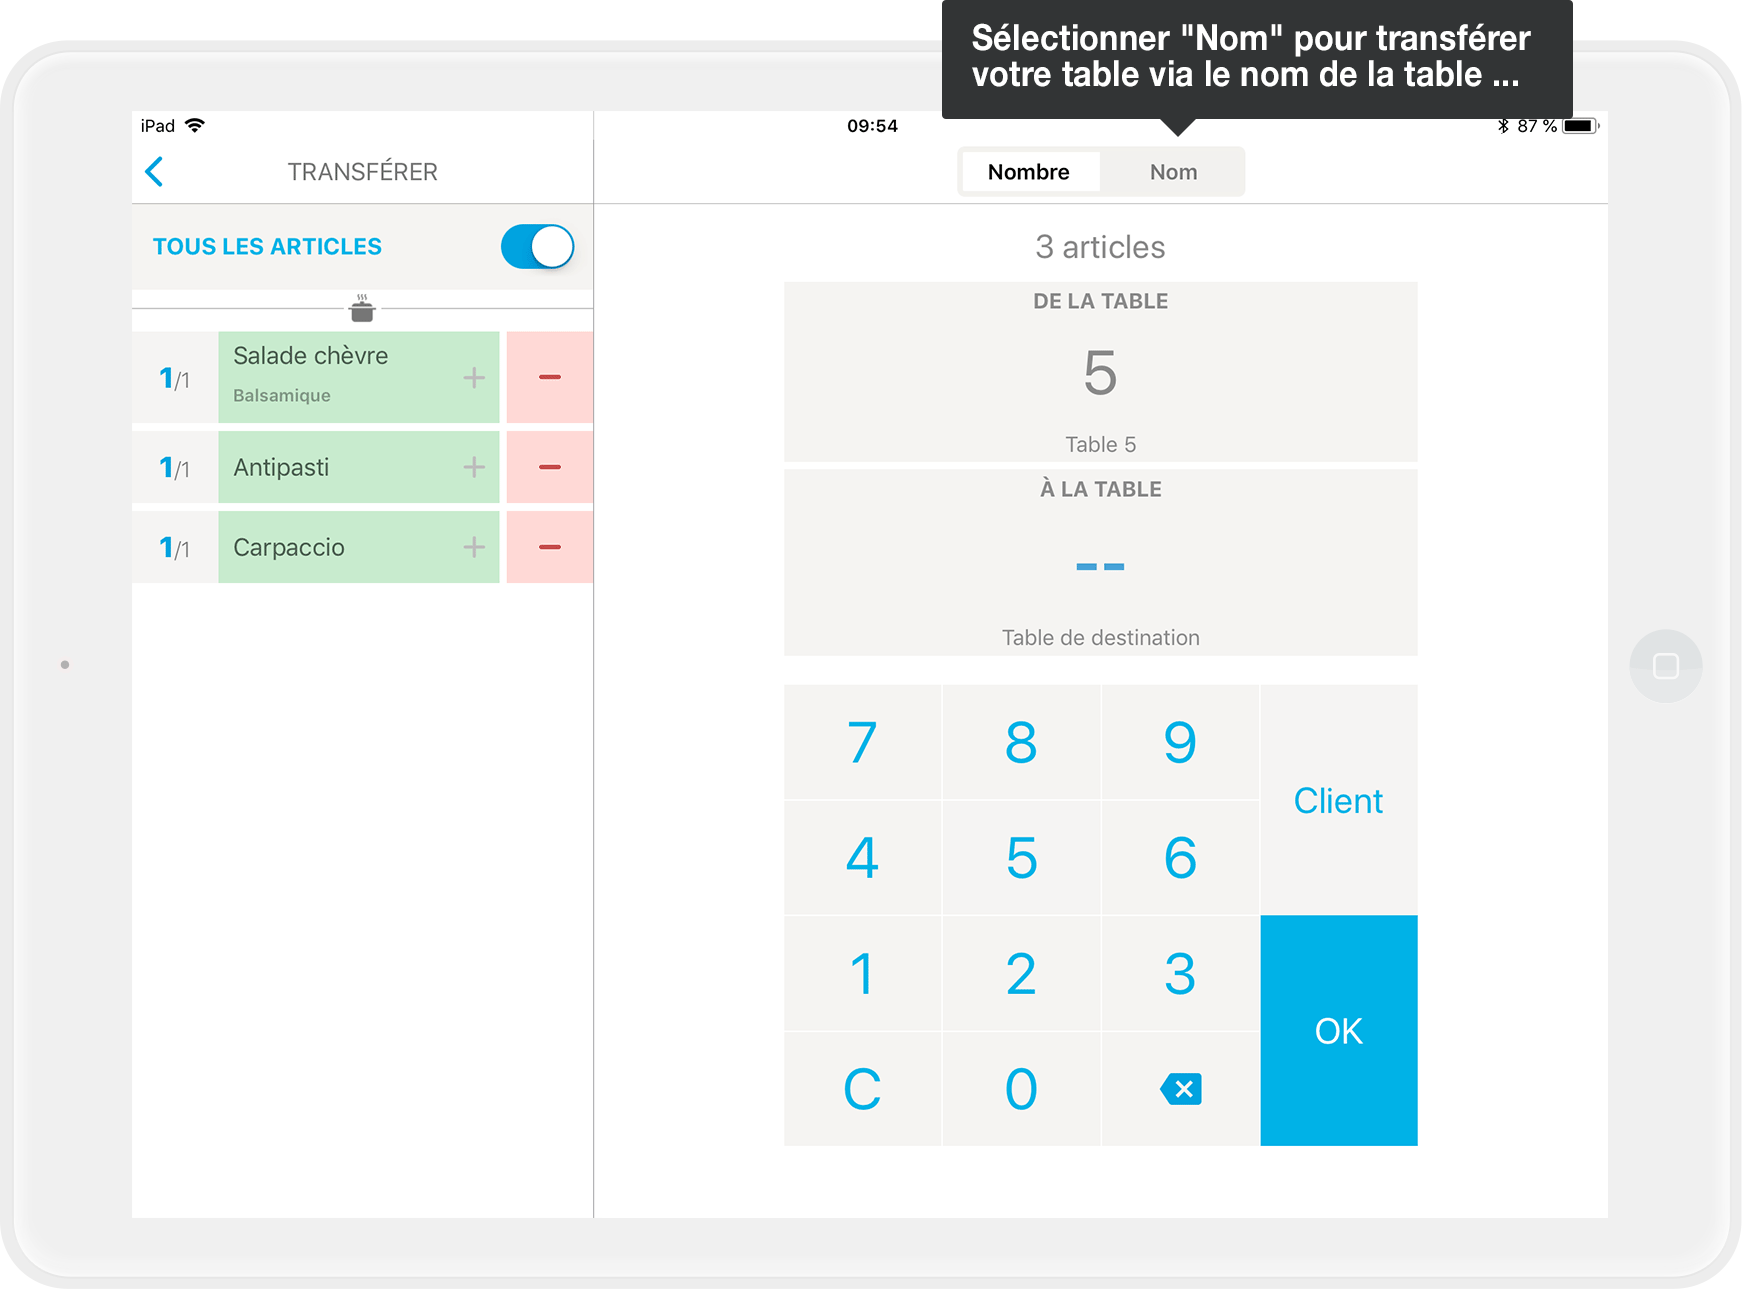Screen dimensions: 1742x1289
Task: Remove Salade chèvre with red minus
Action: [x=550, y=377]
